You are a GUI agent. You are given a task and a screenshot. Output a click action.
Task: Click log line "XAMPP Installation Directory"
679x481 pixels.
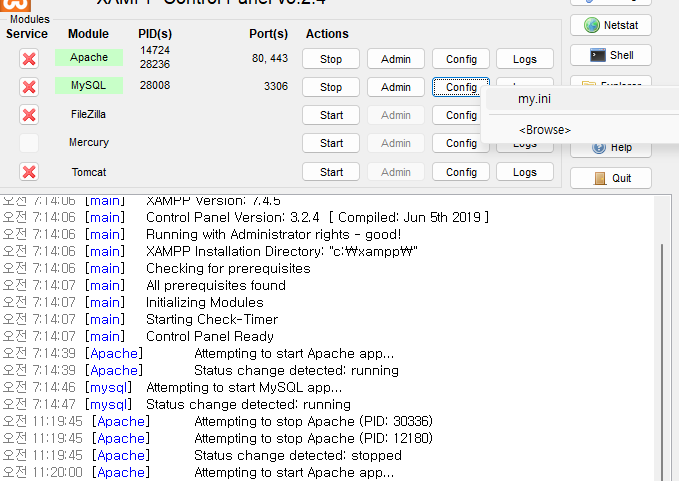[x=282, y=252]
